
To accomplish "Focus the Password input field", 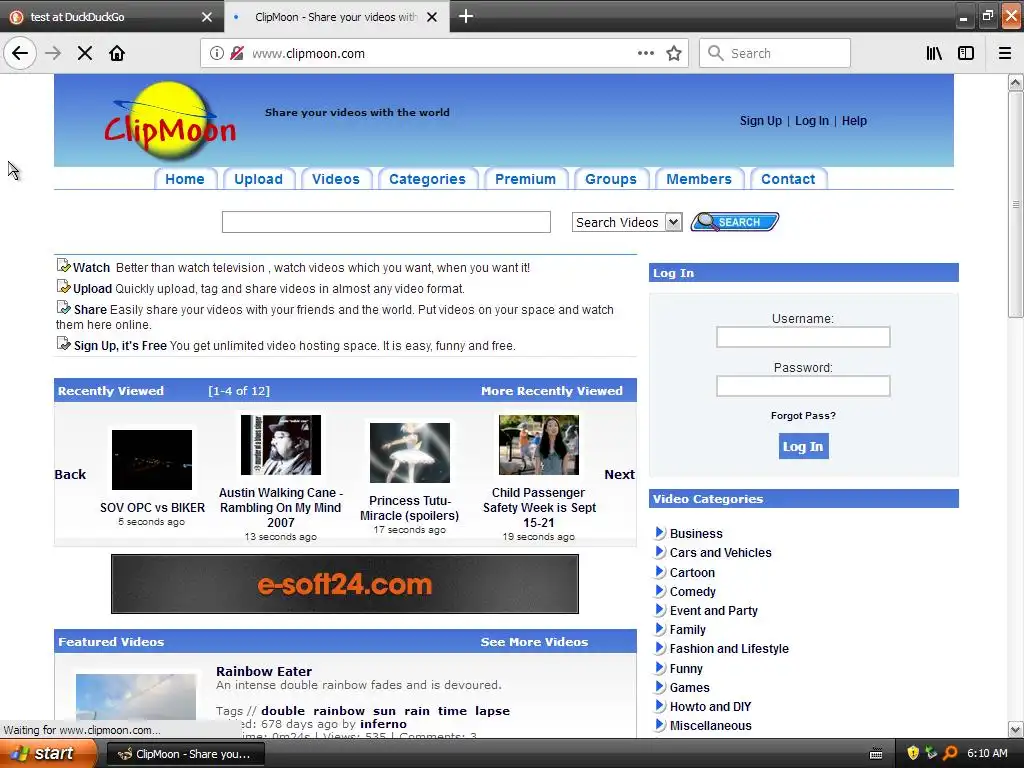I will (803, 386).
